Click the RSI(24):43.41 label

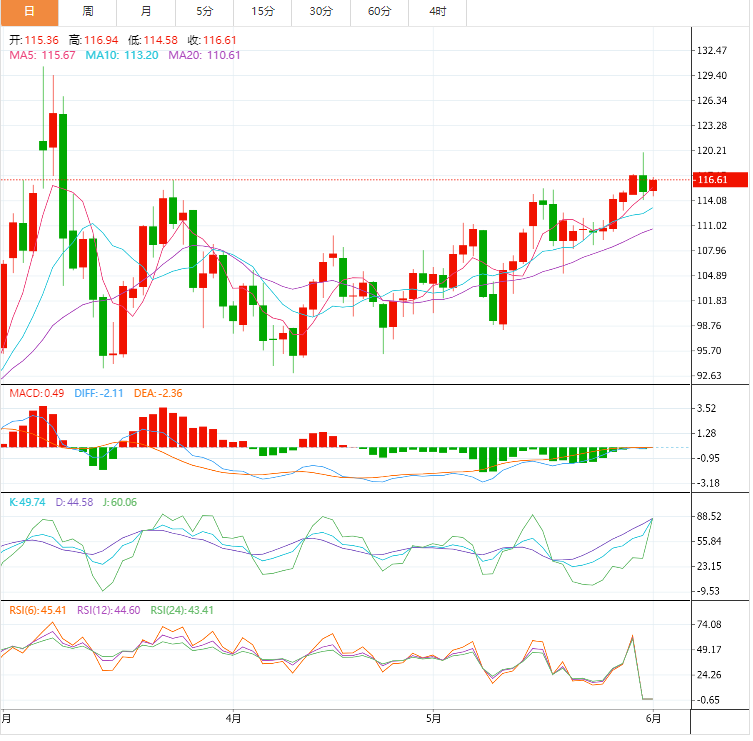click(182, 610)
